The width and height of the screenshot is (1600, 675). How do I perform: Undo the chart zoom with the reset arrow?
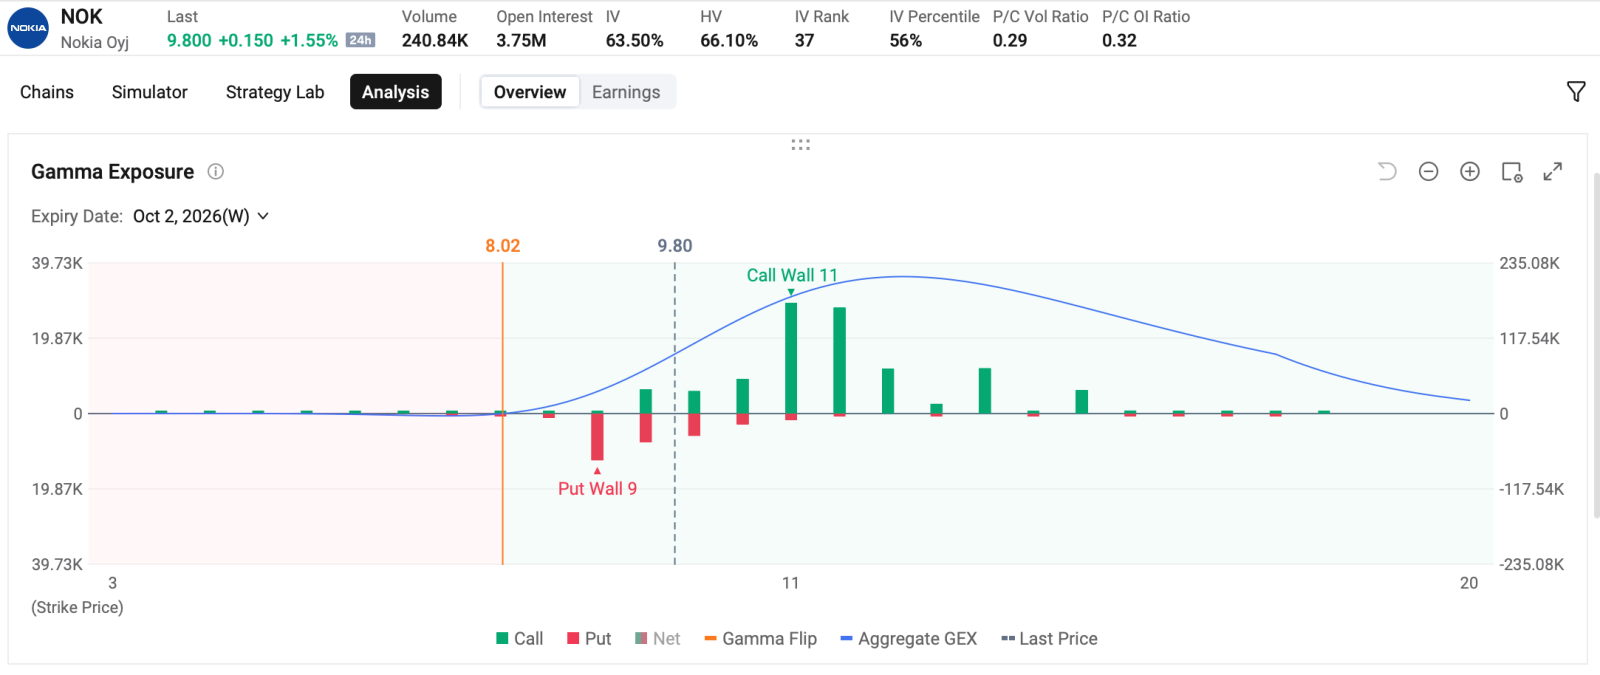1387,172
